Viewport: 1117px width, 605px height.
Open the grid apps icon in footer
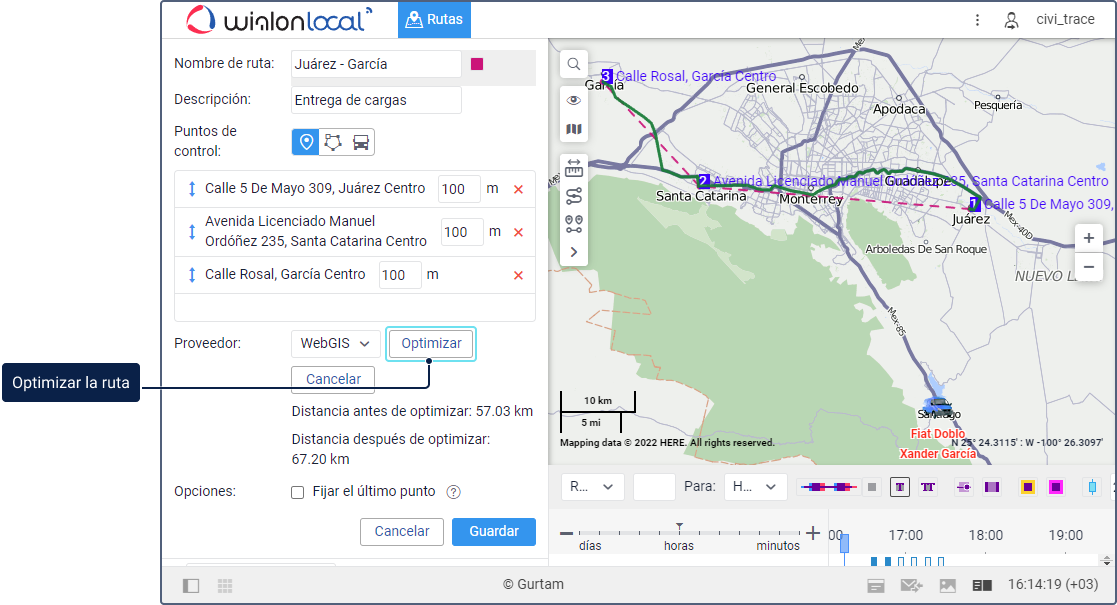(x=225, y=586)
